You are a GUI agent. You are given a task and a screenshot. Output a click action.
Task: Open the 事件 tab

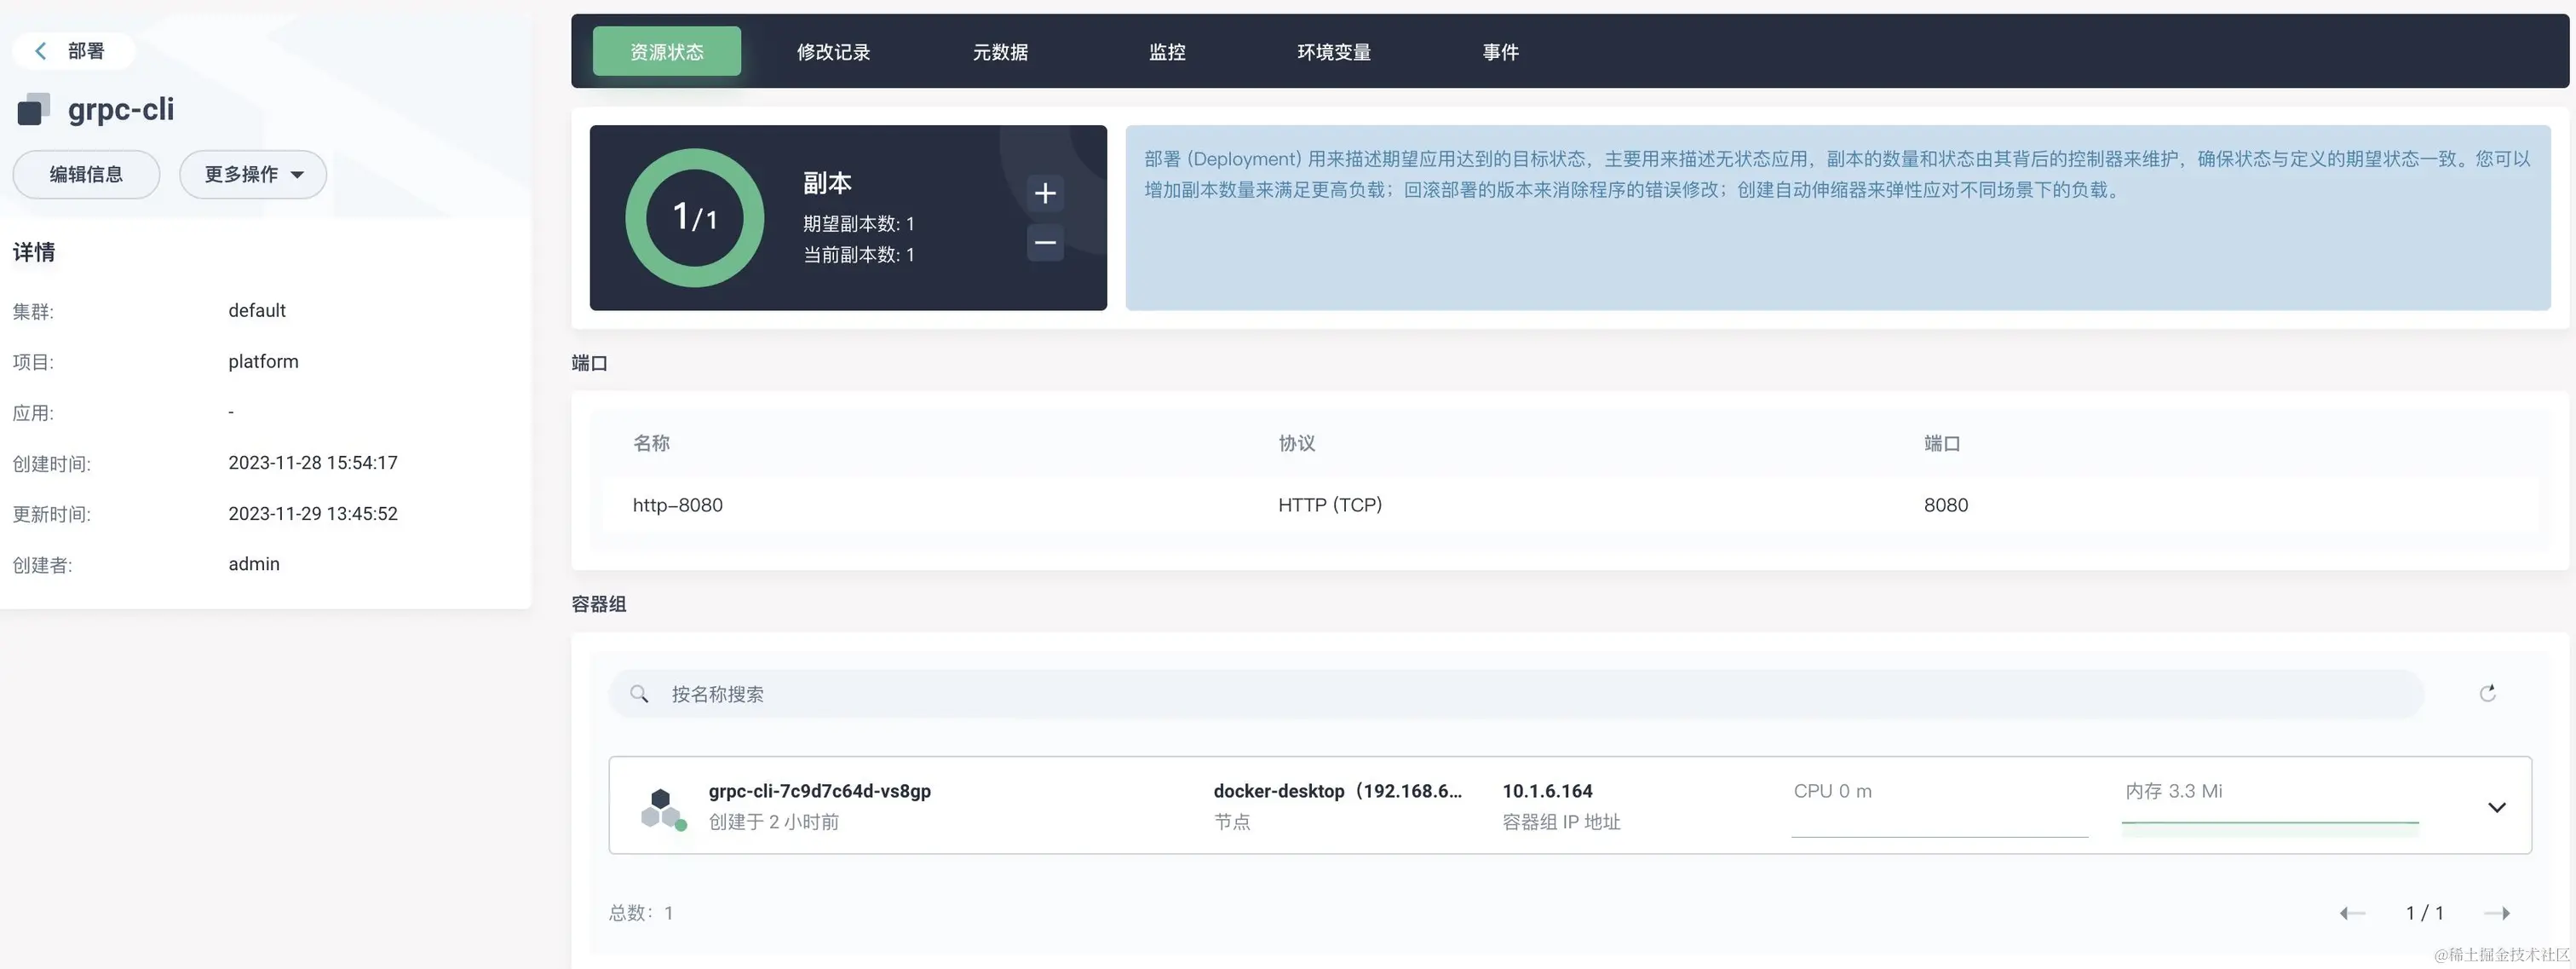pyautogui.click(x=1500, y=52)
